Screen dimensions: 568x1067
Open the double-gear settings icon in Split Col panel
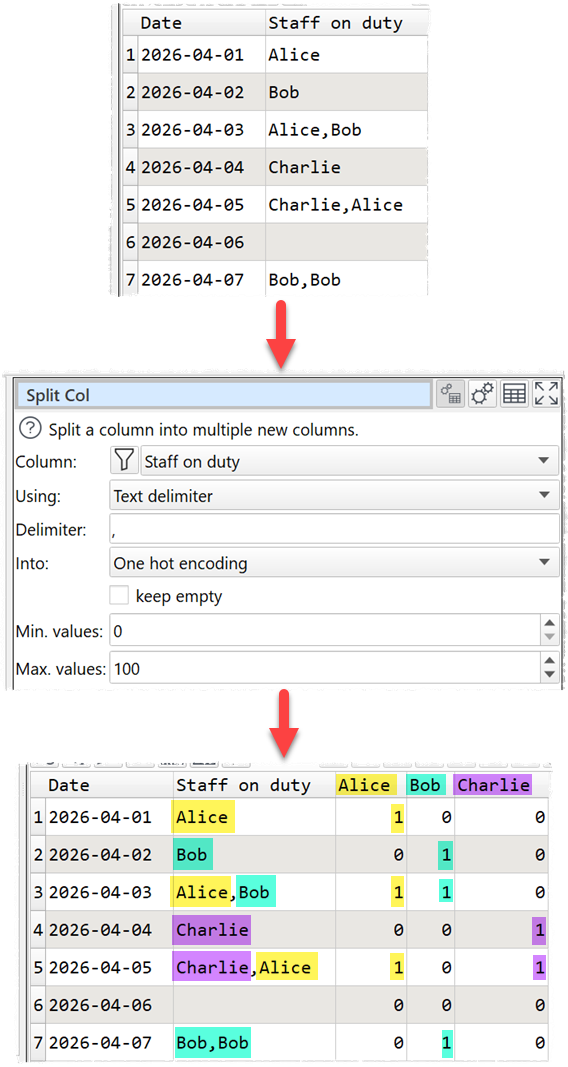tap(482, 395)
